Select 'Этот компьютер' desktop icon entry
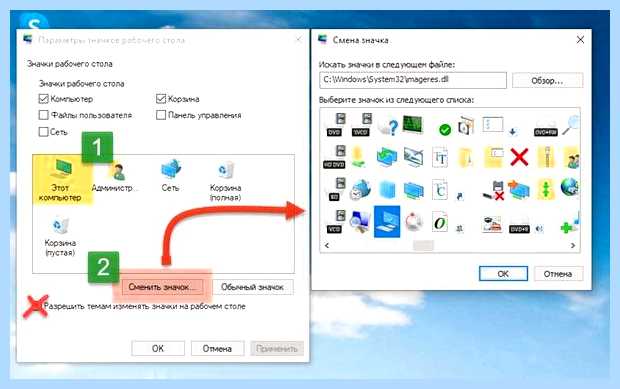This screenshot has height=389, width=620. click(60, 180)
